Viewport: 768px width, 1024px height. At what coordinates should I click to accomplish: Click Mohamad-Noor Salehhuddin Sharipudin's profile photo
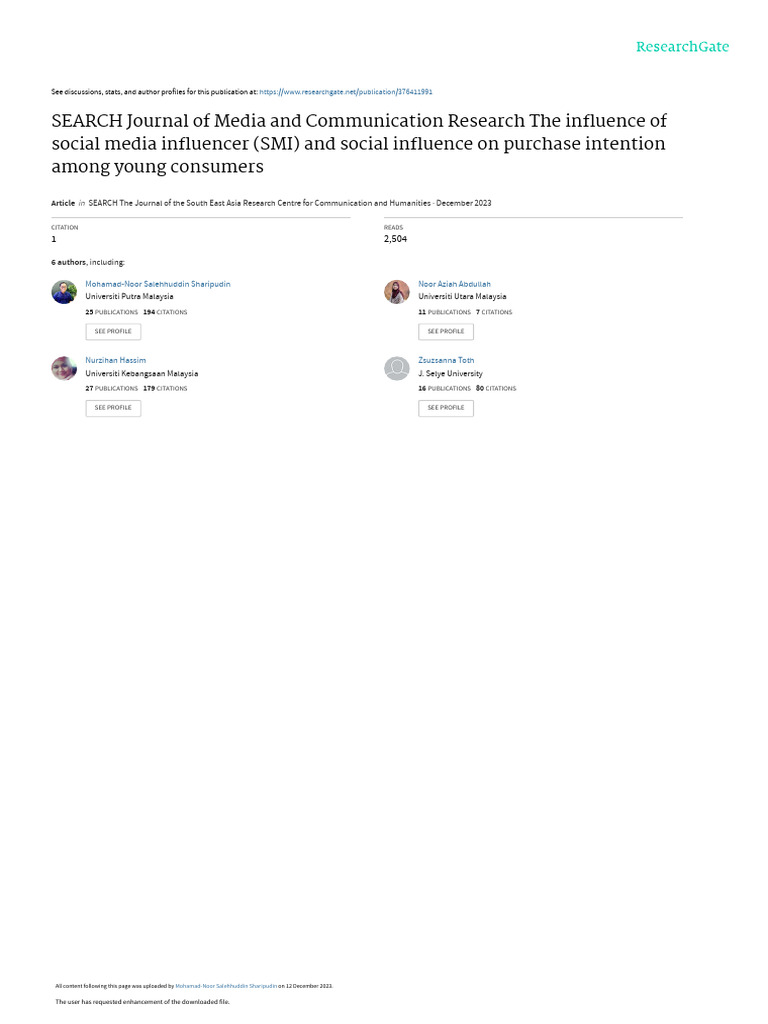(x=64, y=292)
